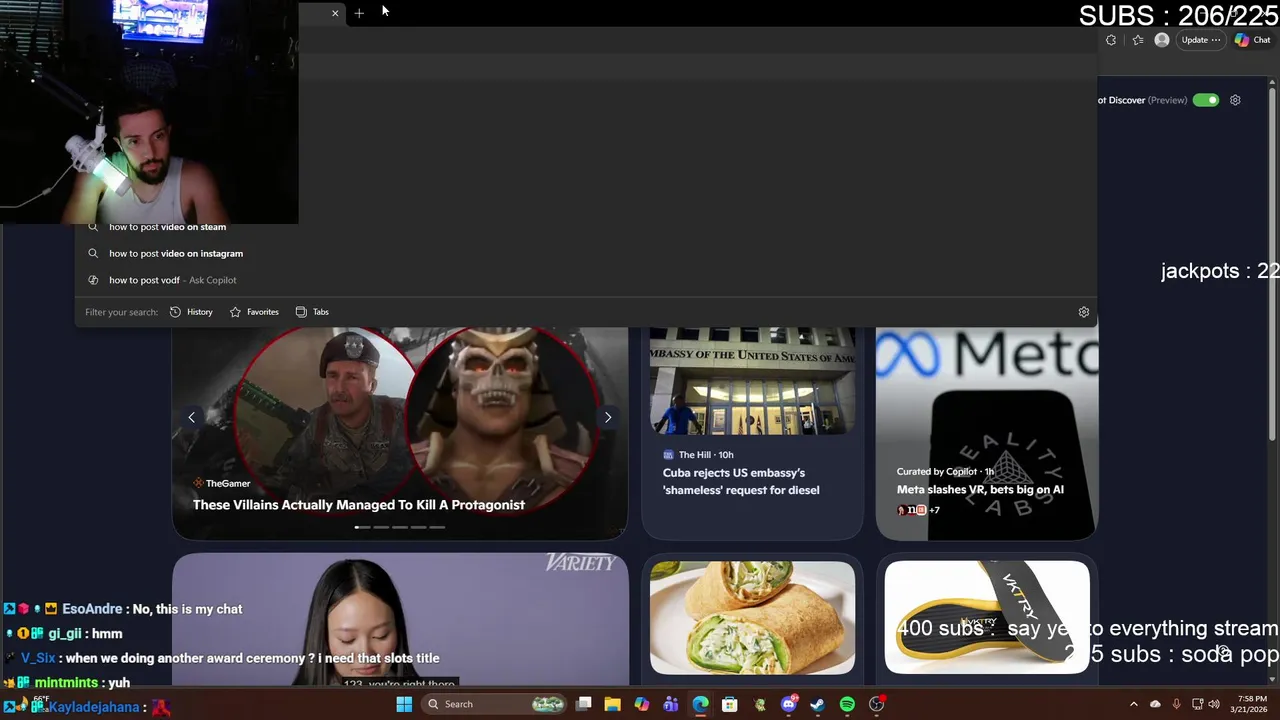The height and width of the screenshot is (720, 1280).
Task: Click Copilot icon beside 'how to post vodf'
Action: [x=93, y=280]
